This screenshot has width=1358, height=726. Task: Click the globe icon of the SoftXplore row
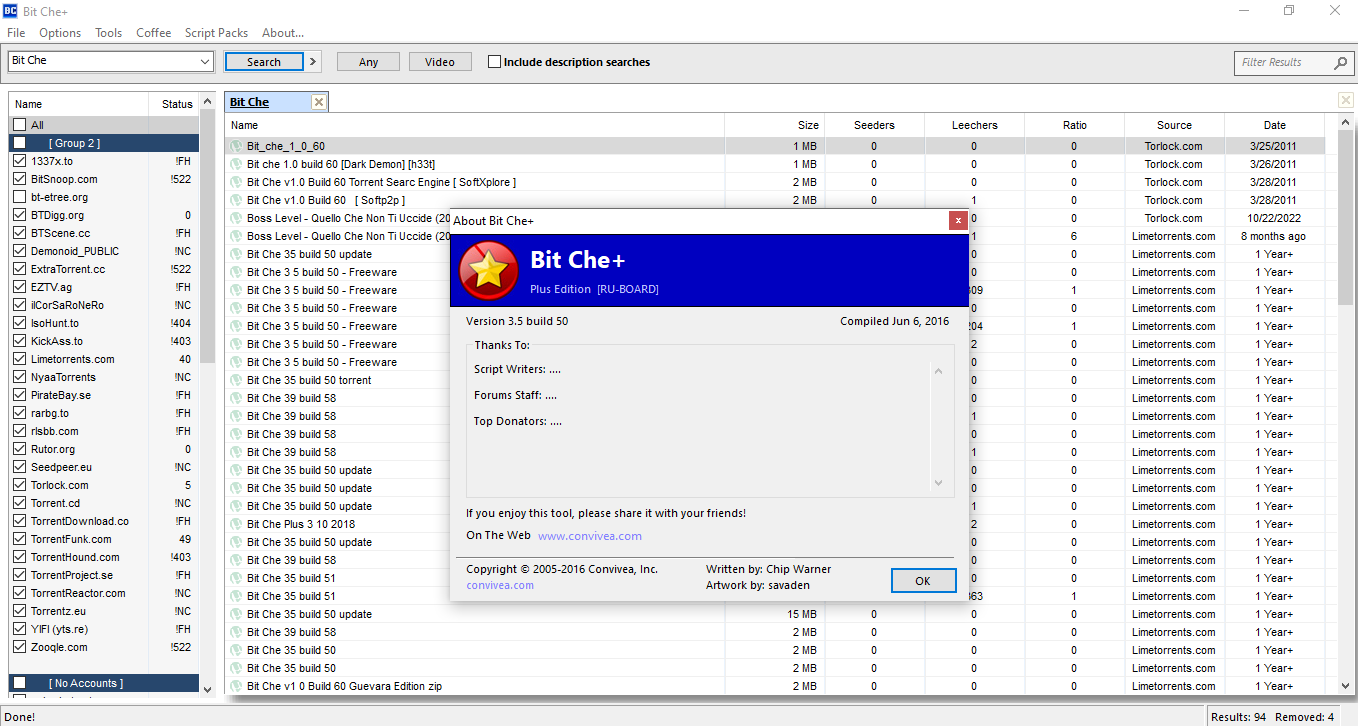[x=237, y=182]
